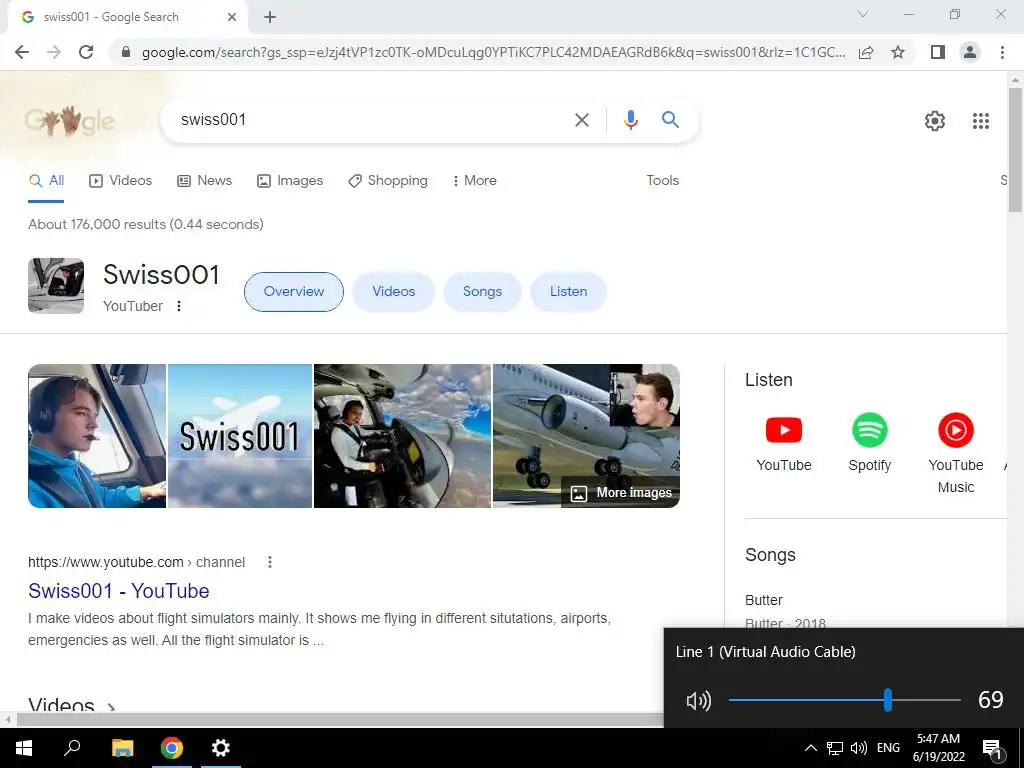Open the Google apps grid
The image size is (1024, 768).
pos(980,121)
